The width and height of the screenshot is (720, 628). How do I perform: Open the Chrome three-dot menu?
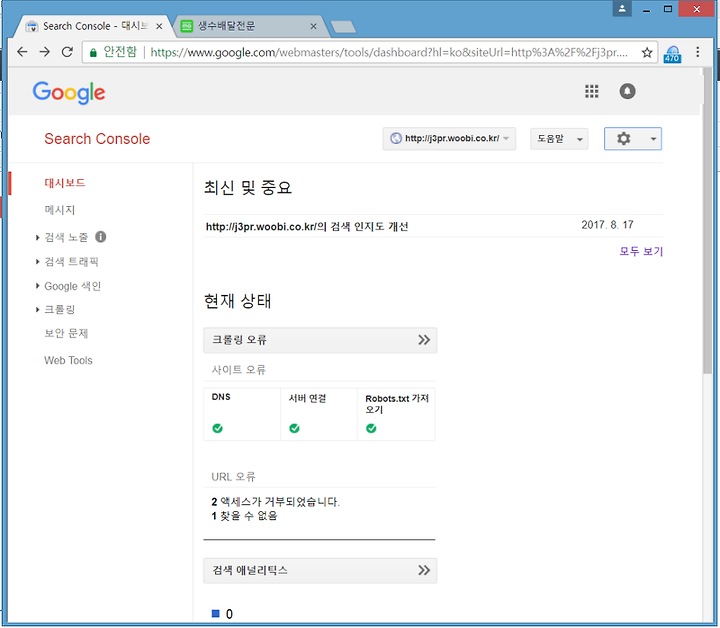[x=698, y=52]
